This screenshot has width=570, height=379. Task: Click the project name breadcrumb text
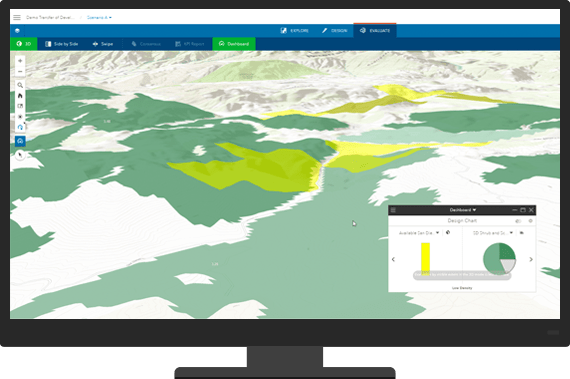click(x=50, y=17)
